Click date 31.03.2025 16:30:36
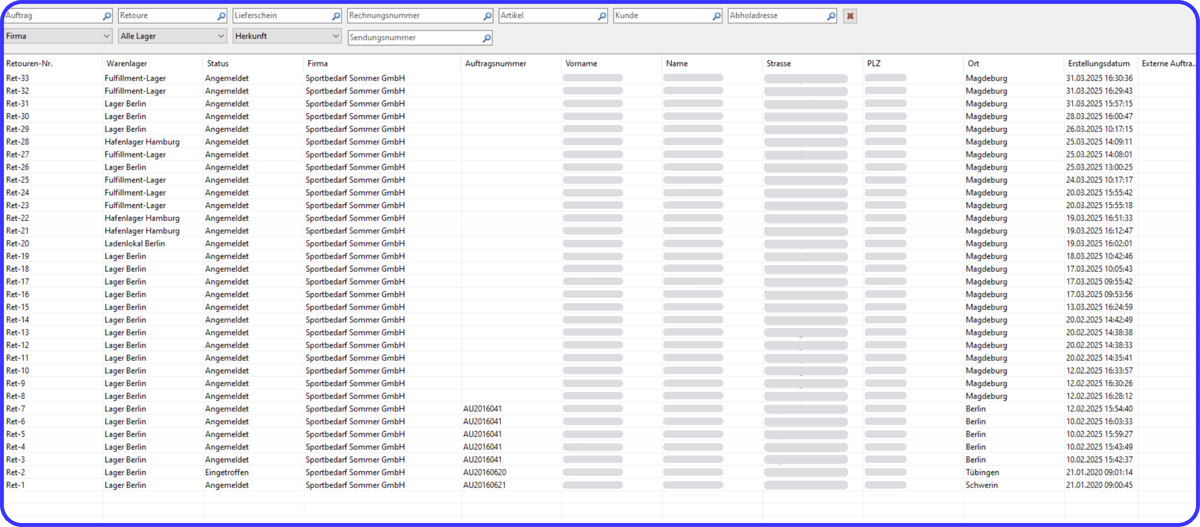 pyautogui.click(x=1099, y=77)
